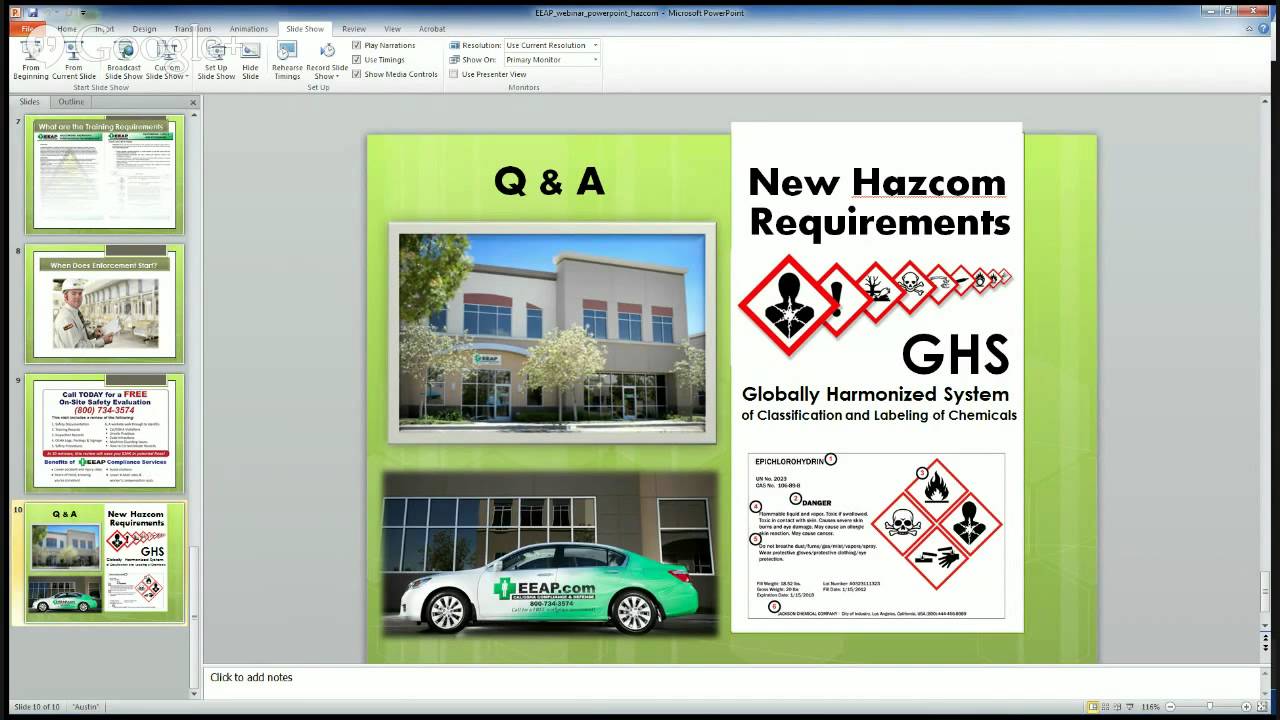Viewport: 1280px width, 720px height.
Task: Click the Hide Slide button
Action: [x=250, y=60]
